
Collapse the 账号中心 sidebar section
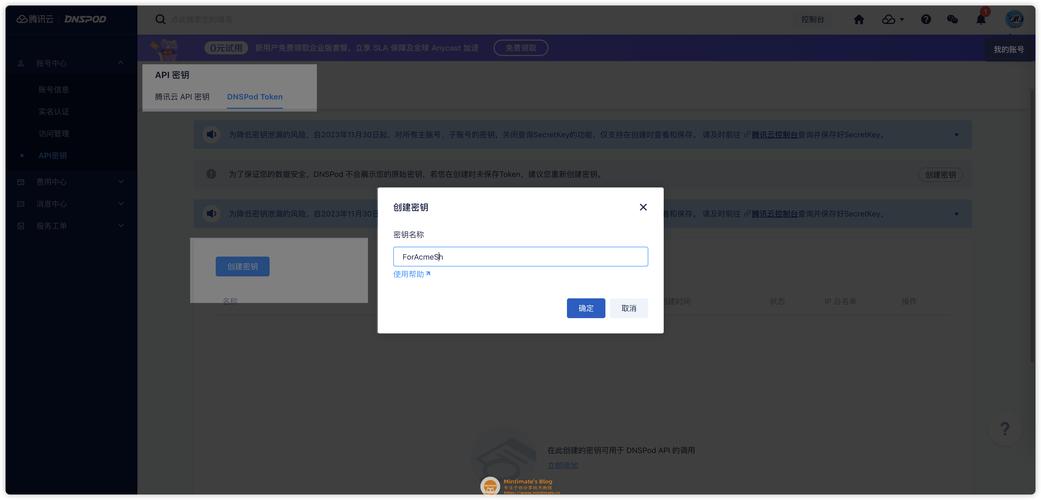(120, 63)
